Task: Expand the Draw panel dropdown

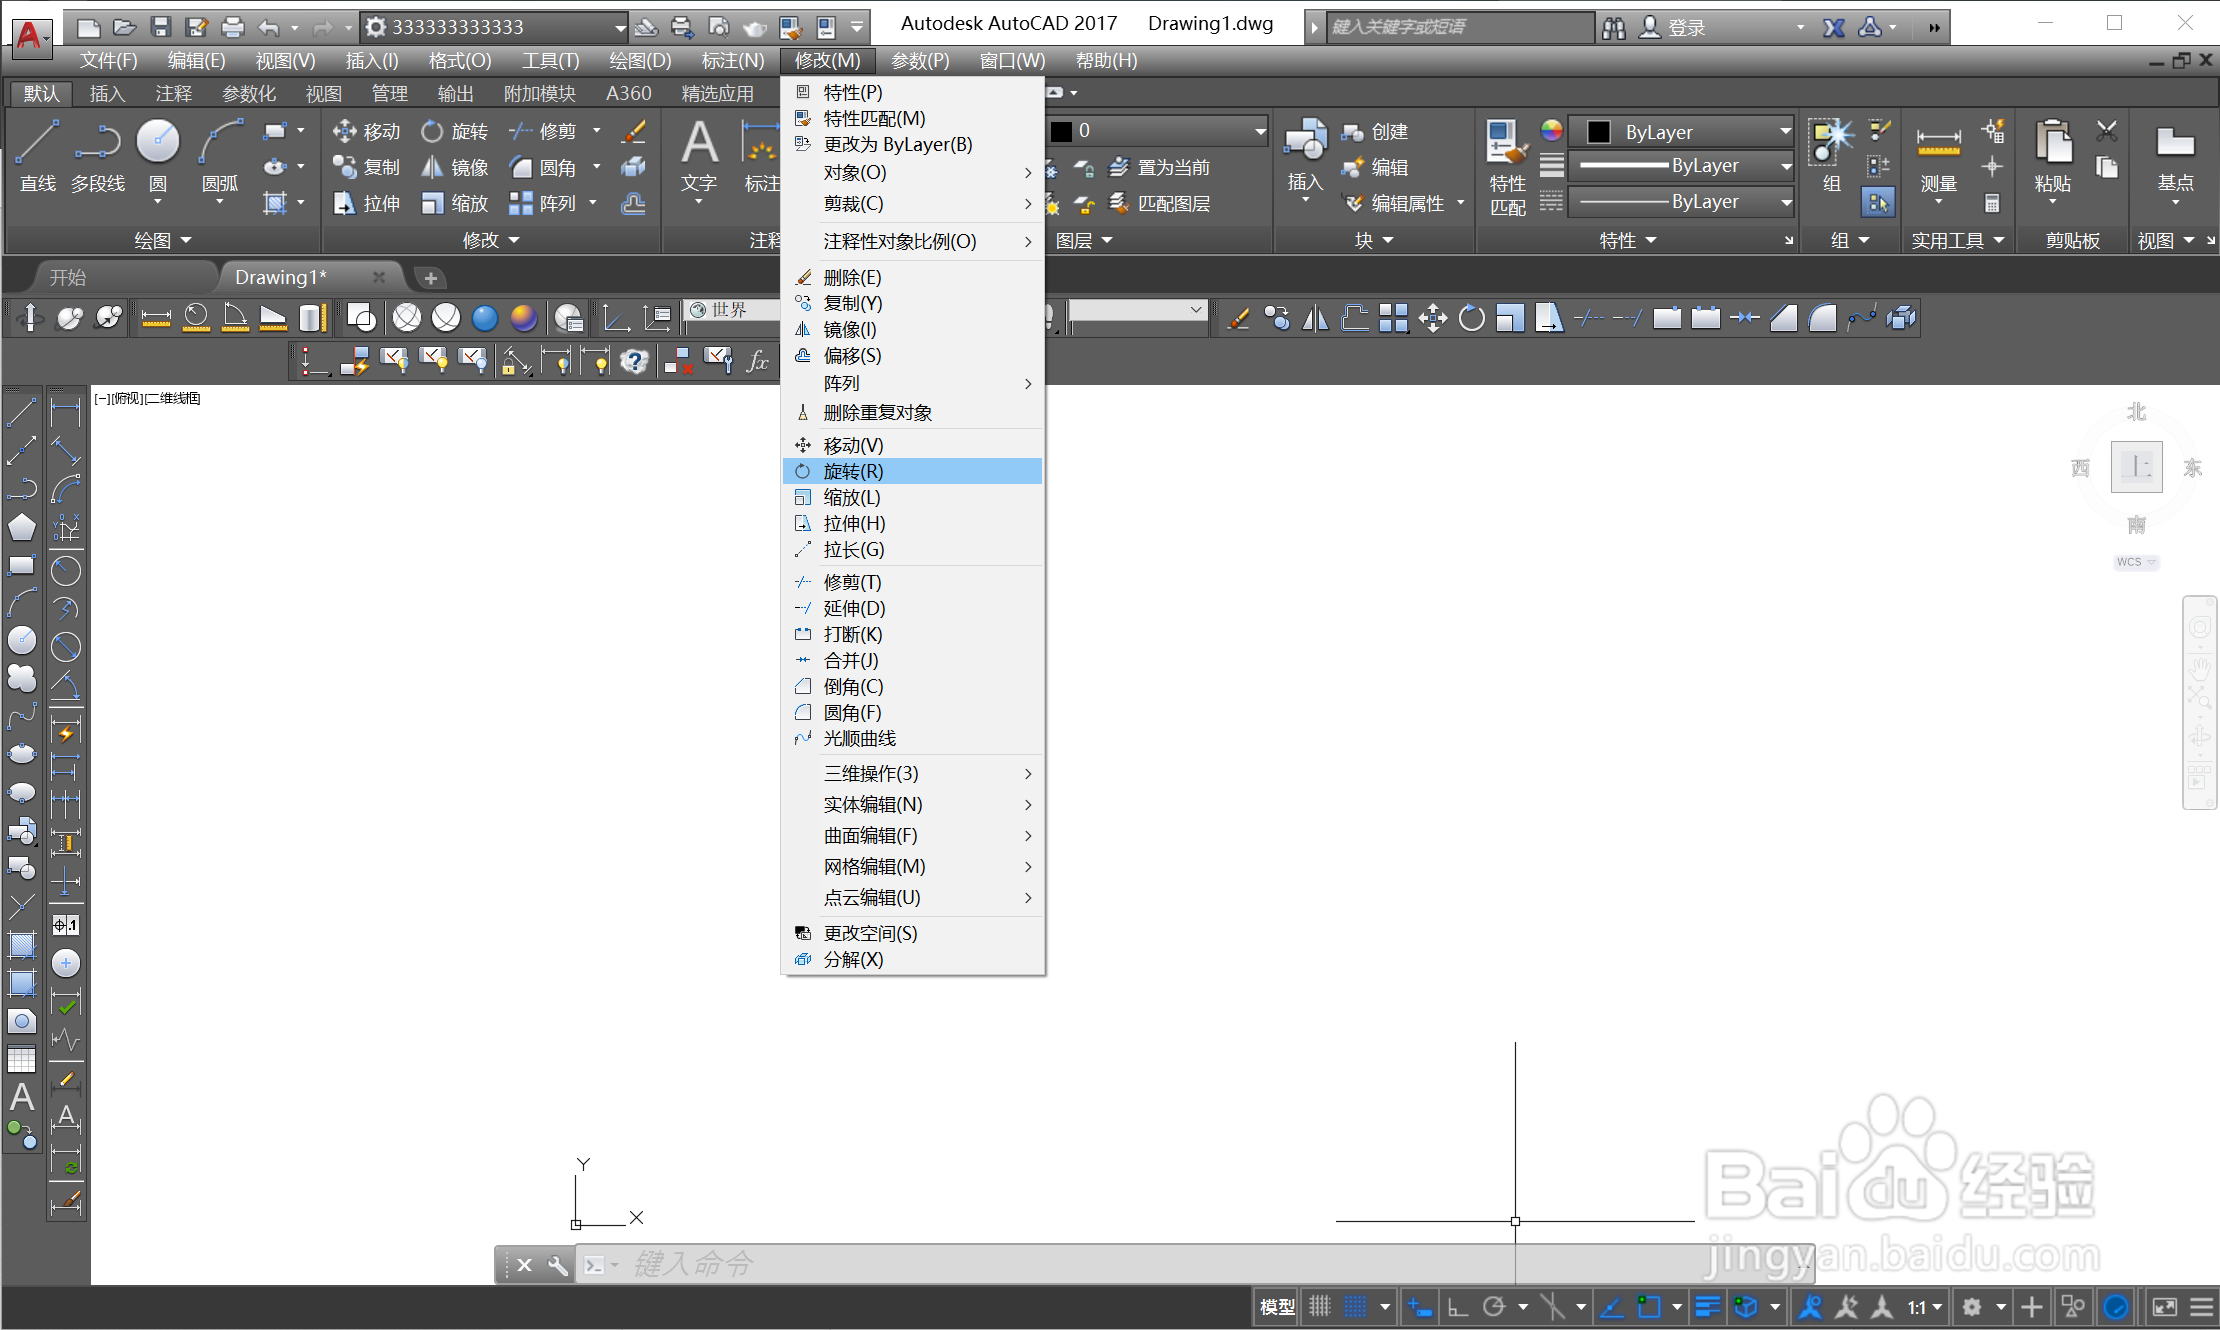Action: coord(163,240)
